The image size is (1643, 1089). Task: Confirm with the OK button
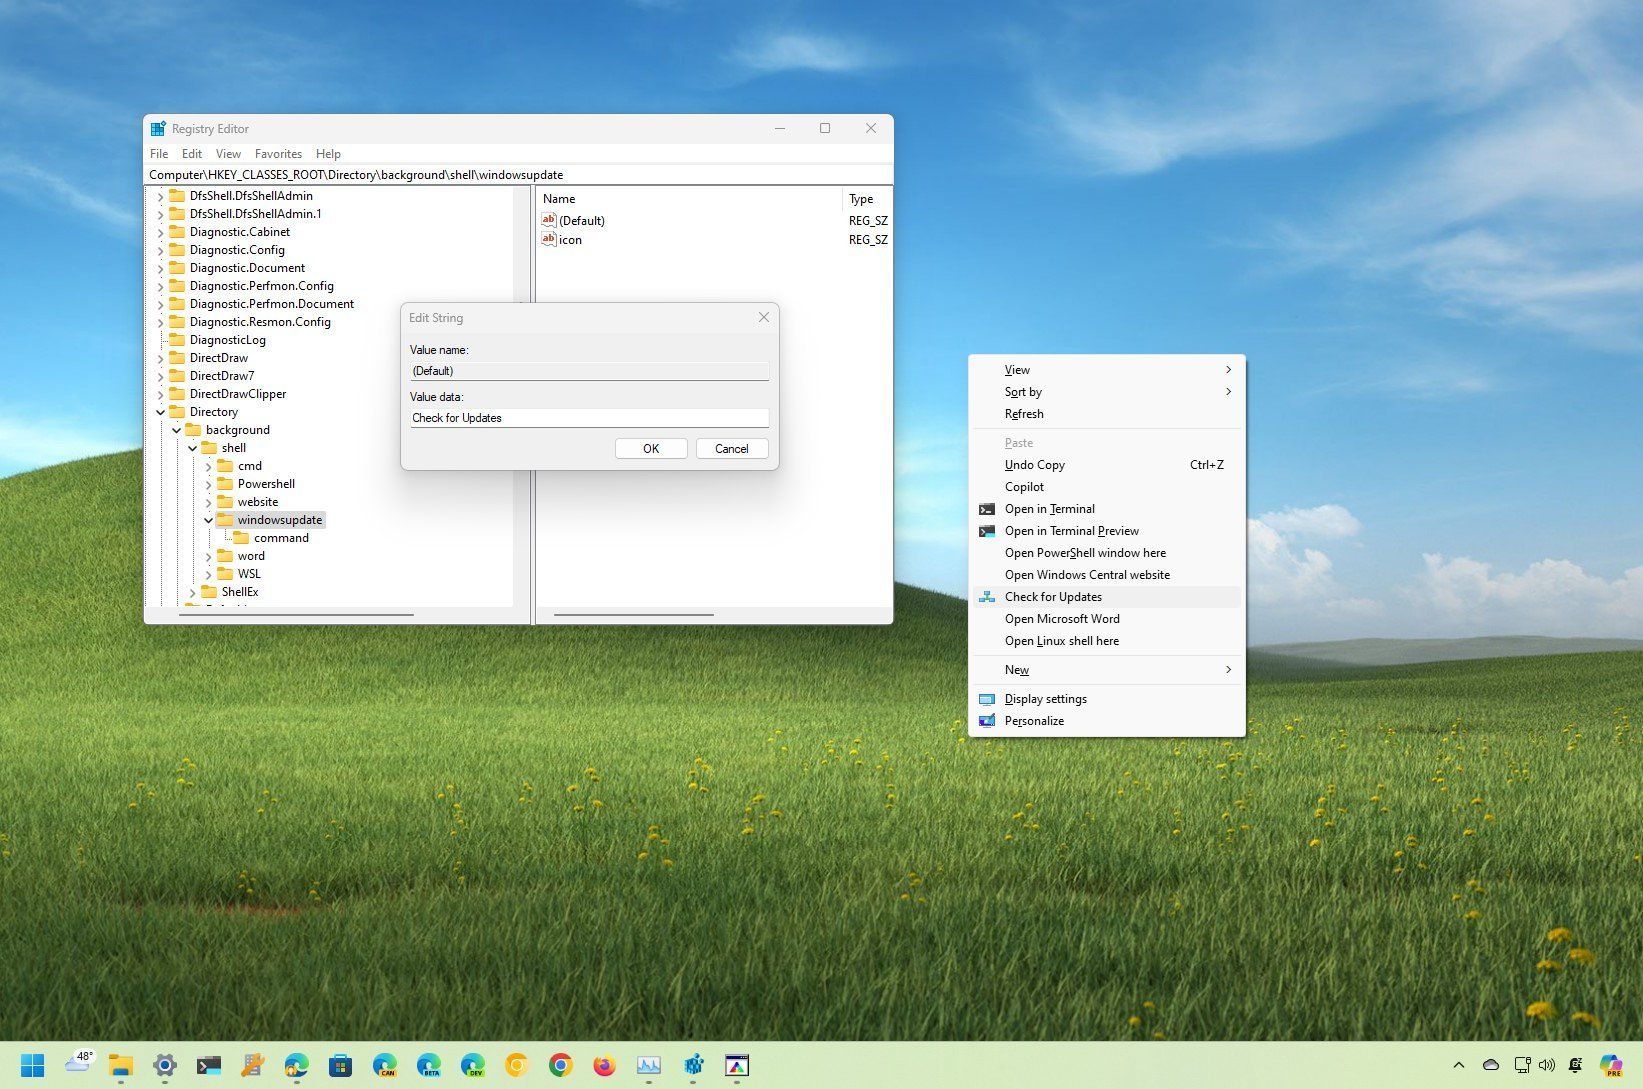651,448
